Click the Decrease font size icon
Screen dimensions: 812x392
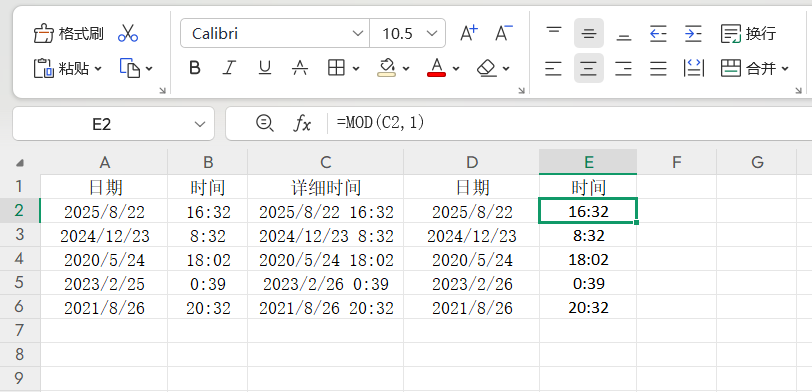pyautogui.click(x=504, y=34)
